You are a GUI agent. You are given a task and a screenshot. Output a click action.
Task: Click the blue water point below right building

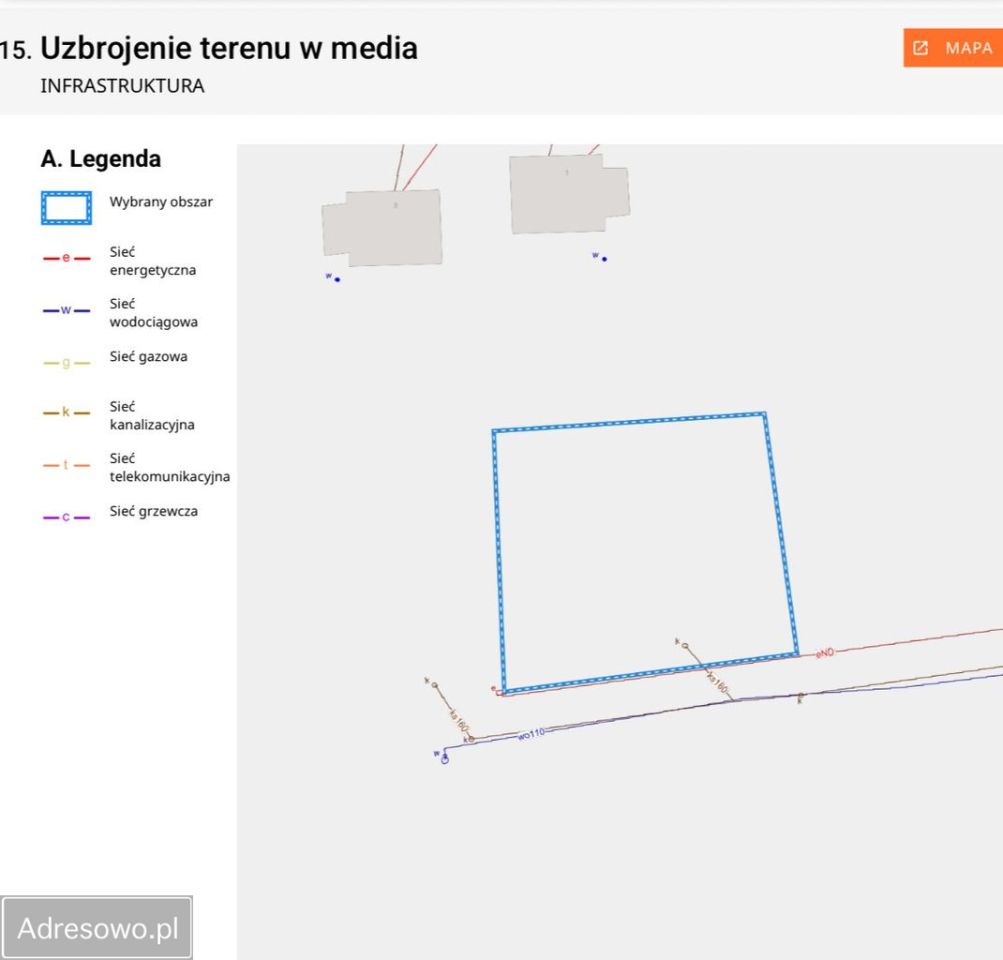tap(604, 259)
